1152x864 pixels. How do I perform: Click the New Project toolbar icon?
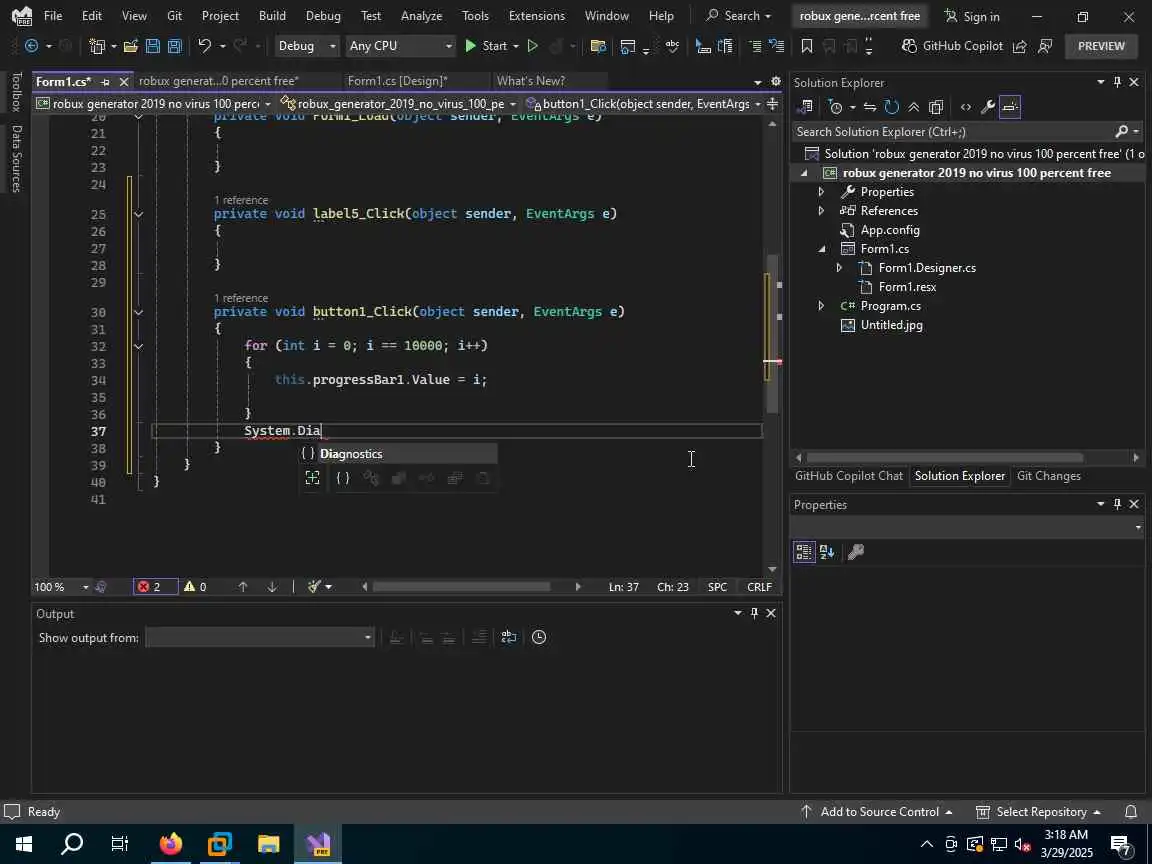pos(96,46)
